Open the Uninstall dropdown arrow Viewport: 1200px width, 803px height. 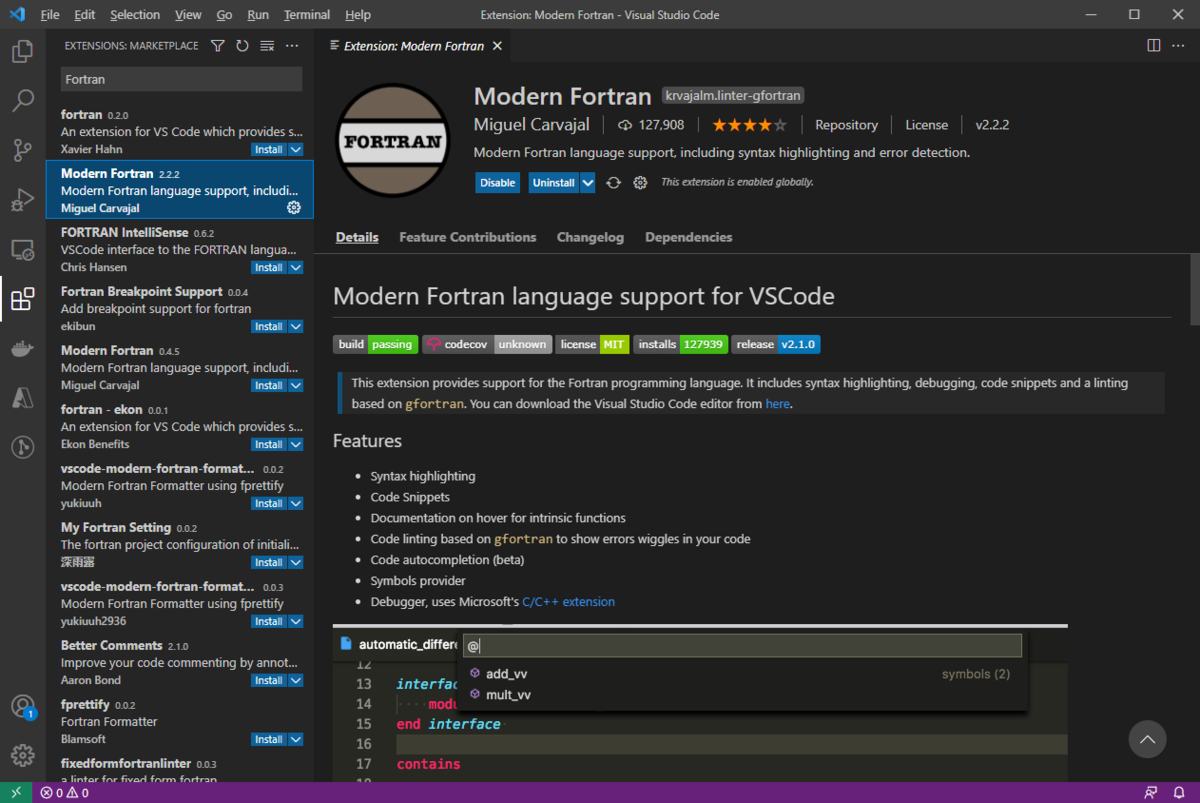point(588,183)
